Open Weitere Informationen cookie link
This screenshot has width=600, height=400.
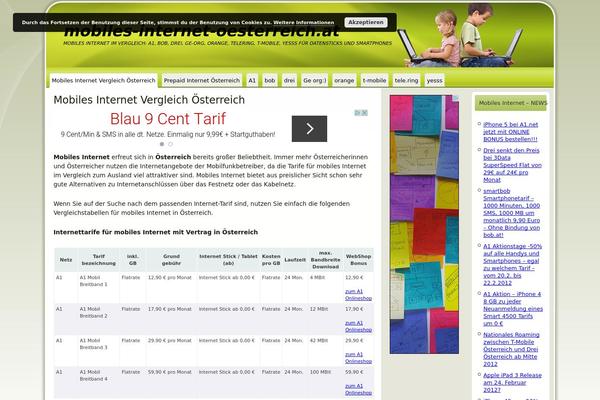point(303,23)
